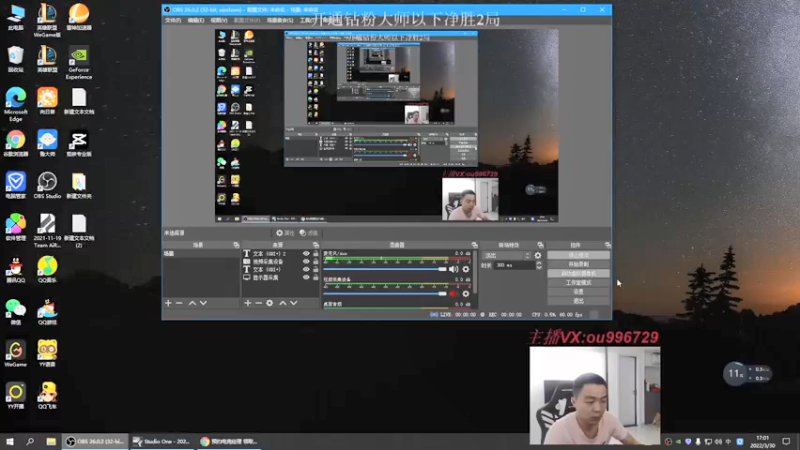Screen dimensions: 800x450
Task: Click the Stop Streaming button in controls
Action: 578,255
